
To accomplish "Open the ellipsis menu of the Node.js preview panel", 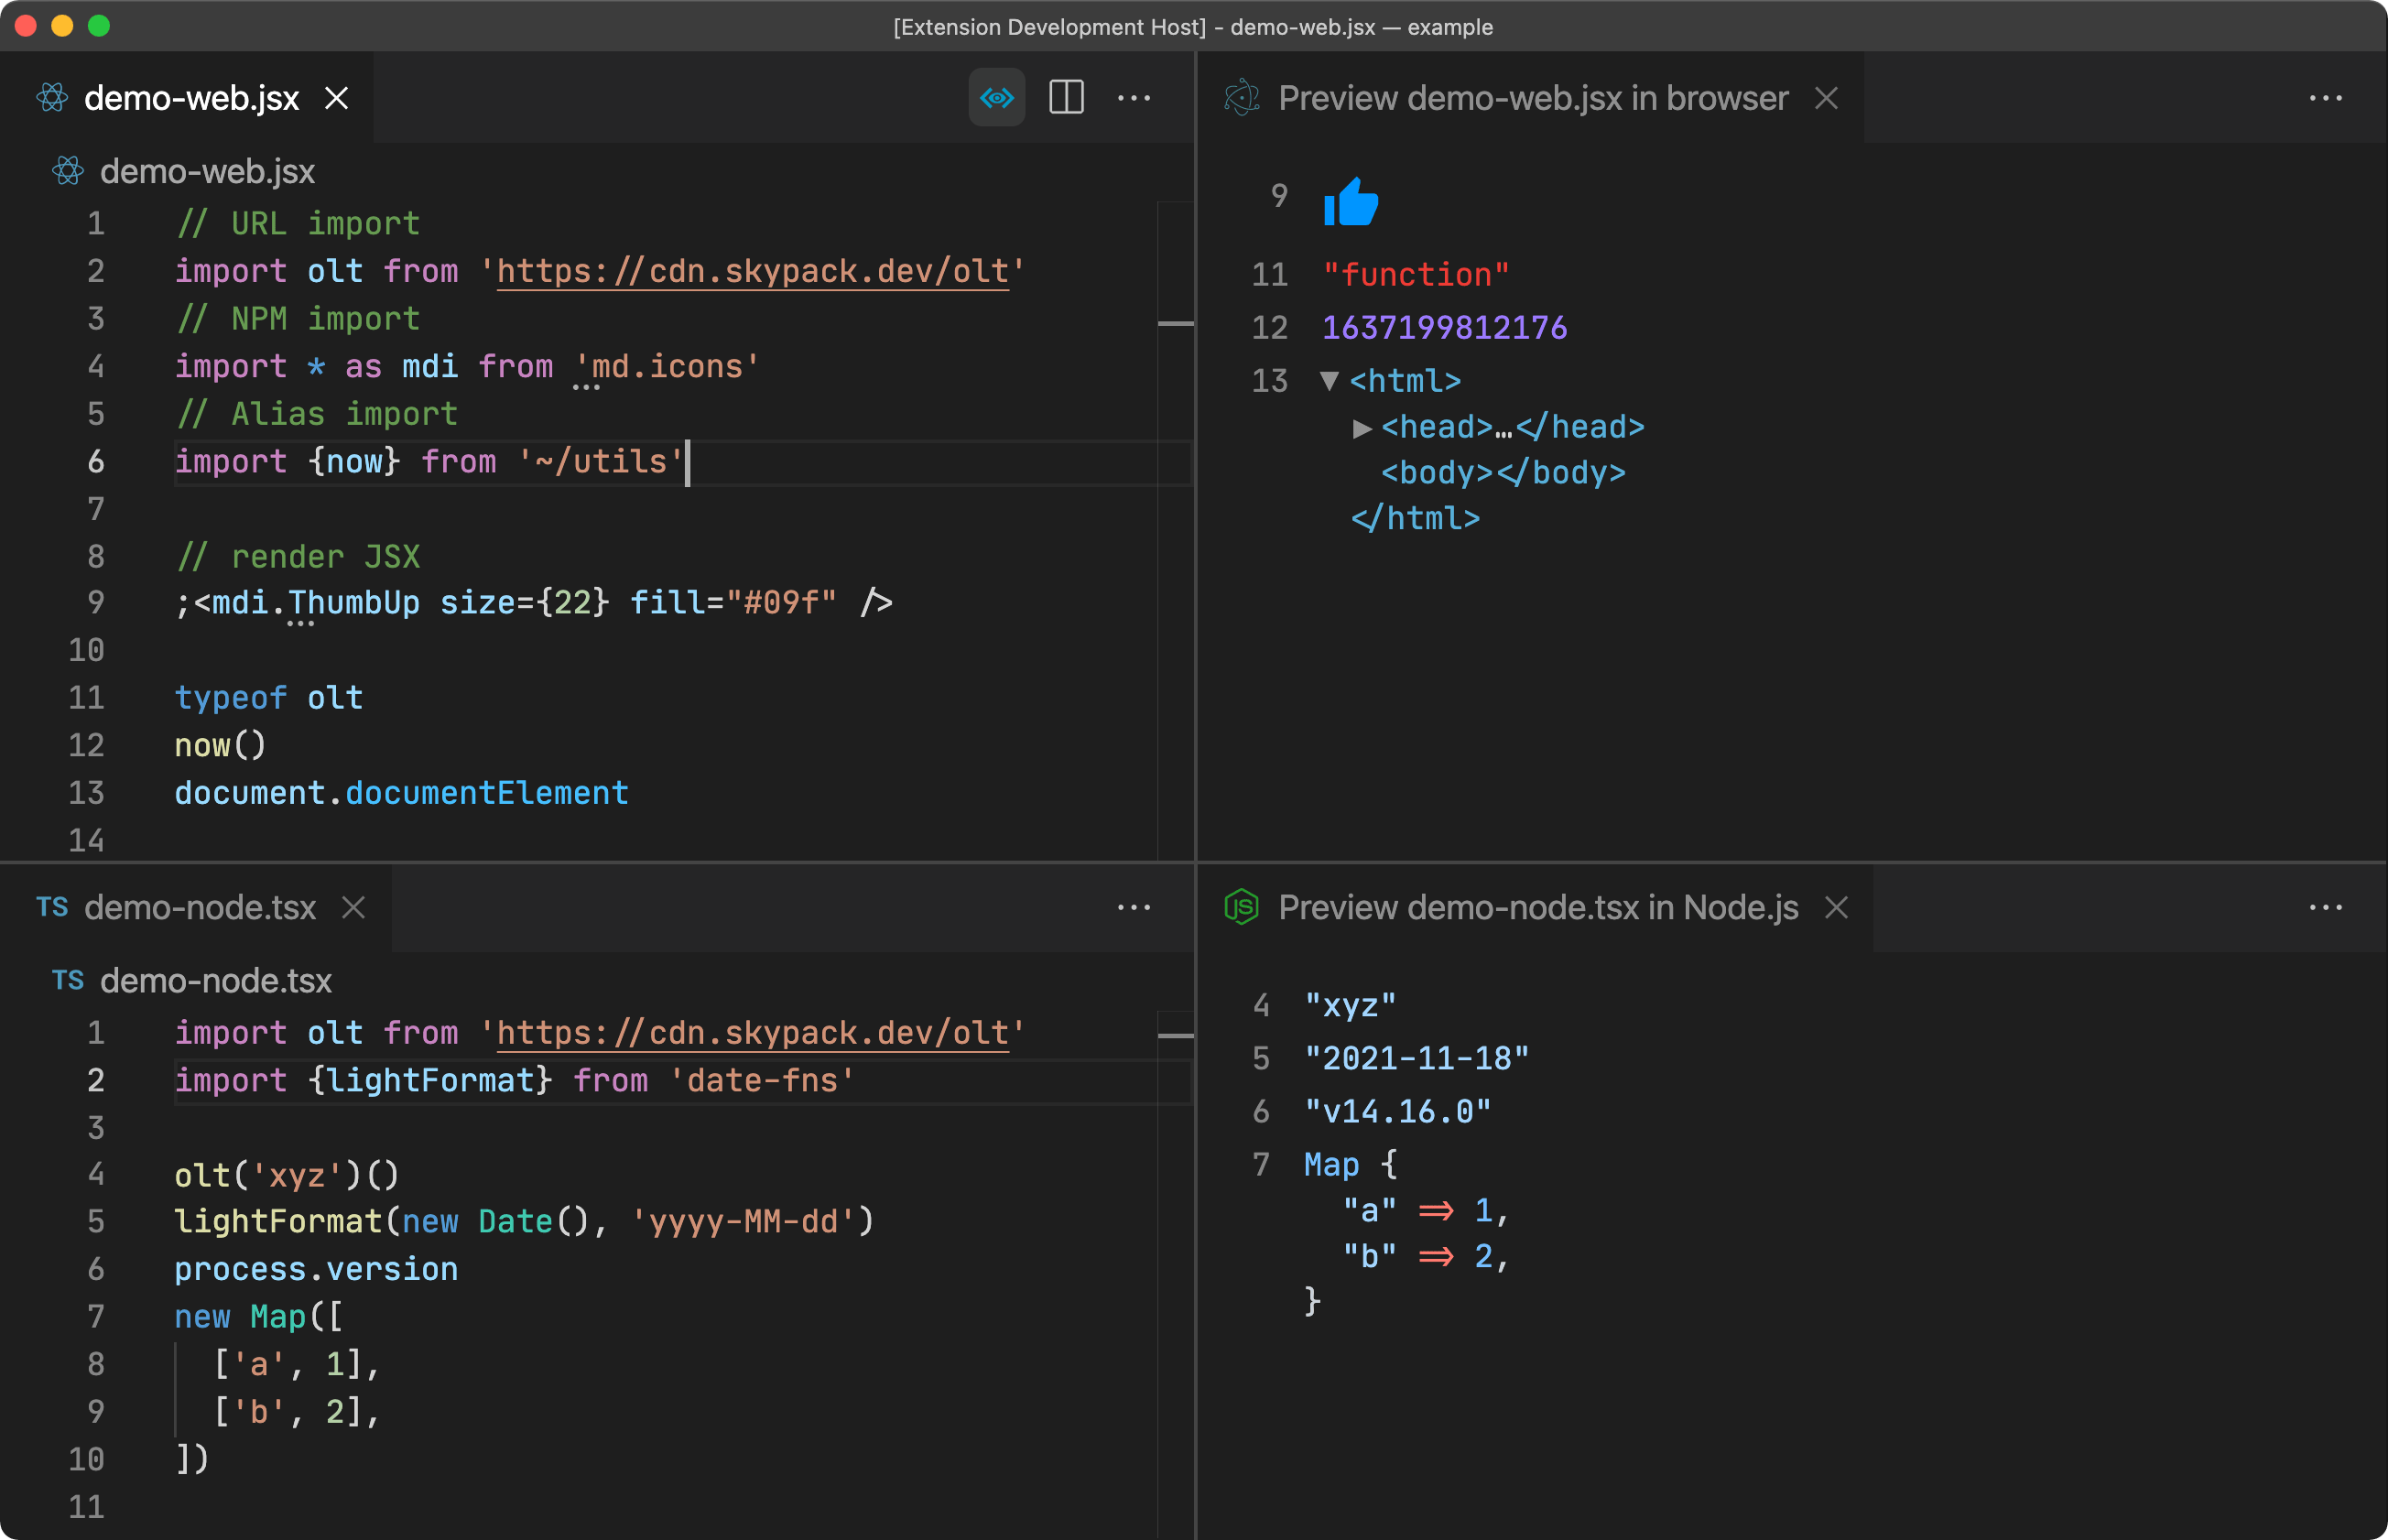I will [x=2327, y=908].
